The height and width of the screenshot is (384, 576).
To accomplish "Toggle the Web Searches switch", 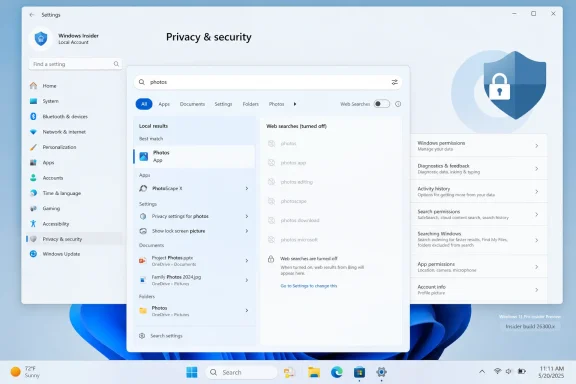I will tap(382, 104).
